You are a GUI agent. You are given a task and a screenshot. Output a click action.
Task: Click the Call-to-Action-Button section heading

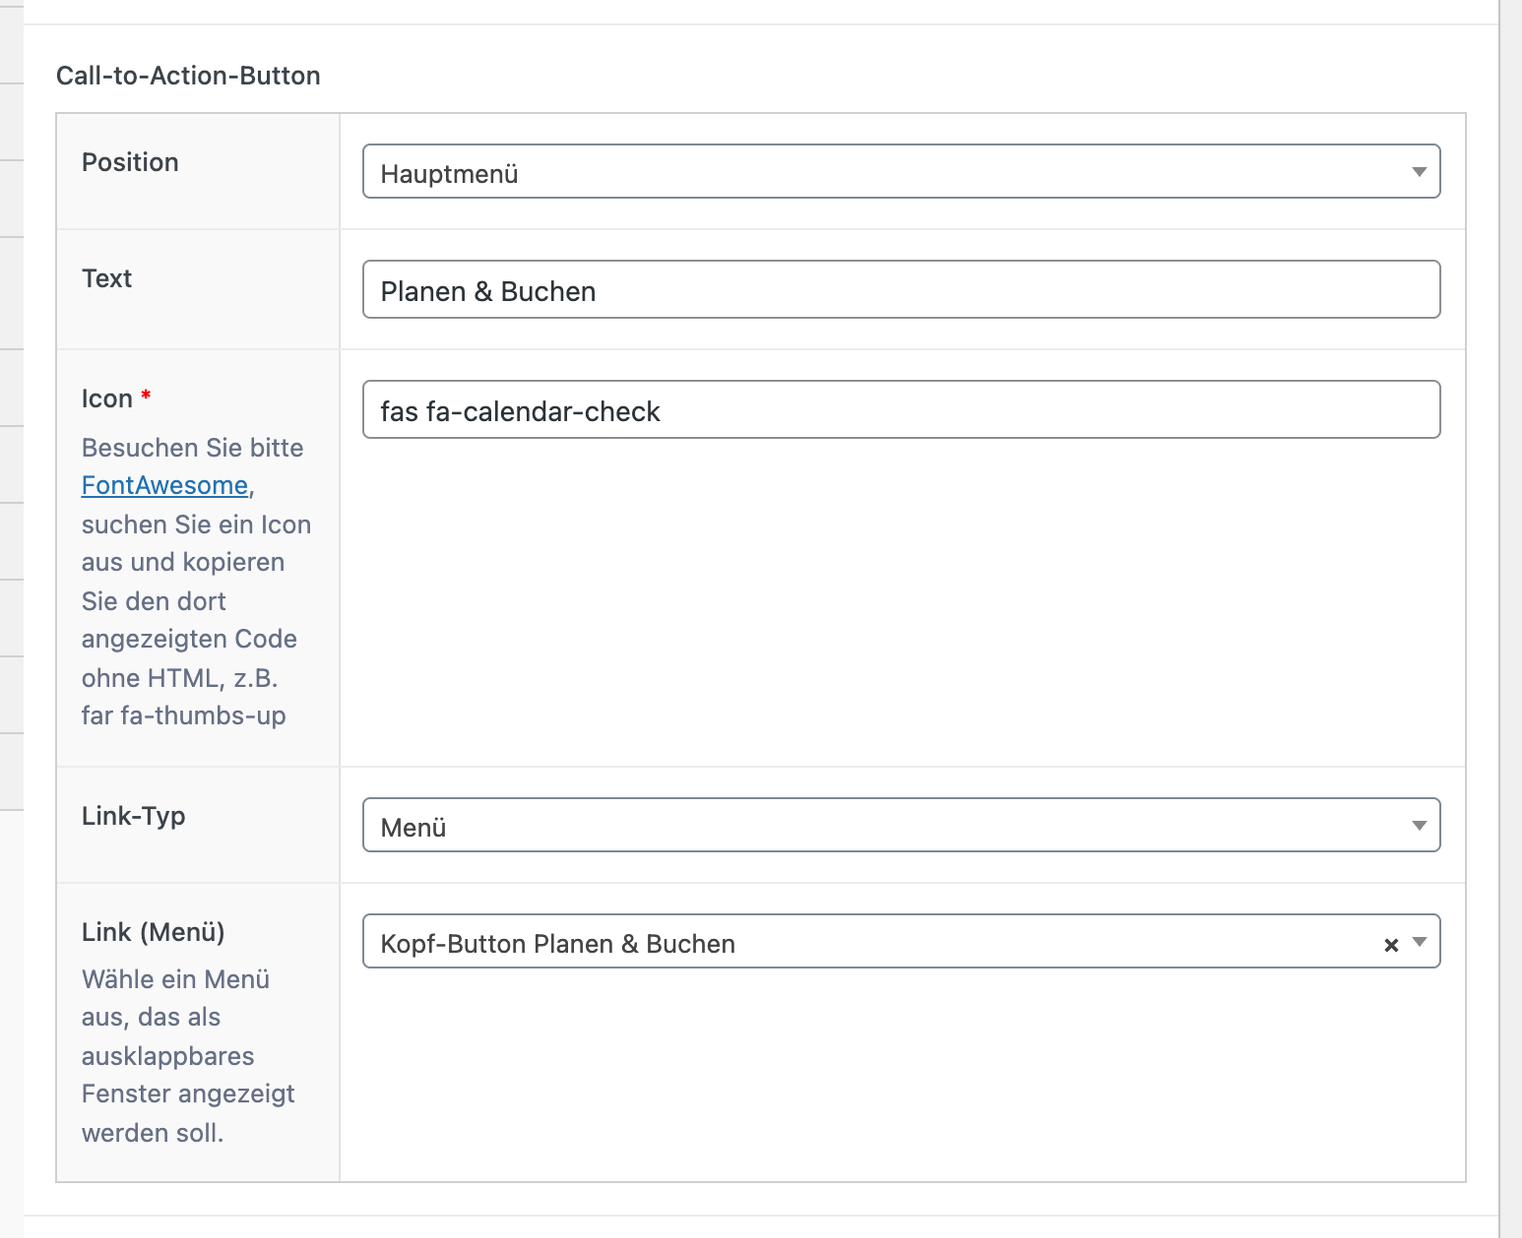coord(188,76)
